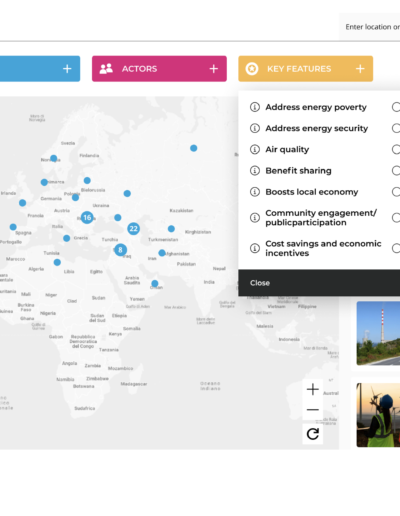Select Address energy security radio button
The image size is (400, 516).
point(396,128)
